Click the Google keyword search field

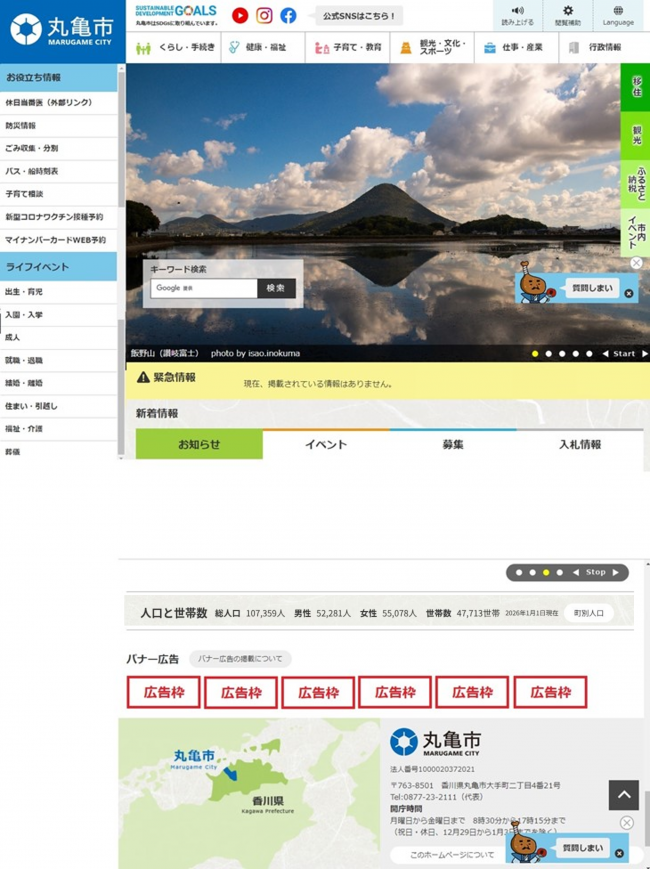tap(204, 288)
